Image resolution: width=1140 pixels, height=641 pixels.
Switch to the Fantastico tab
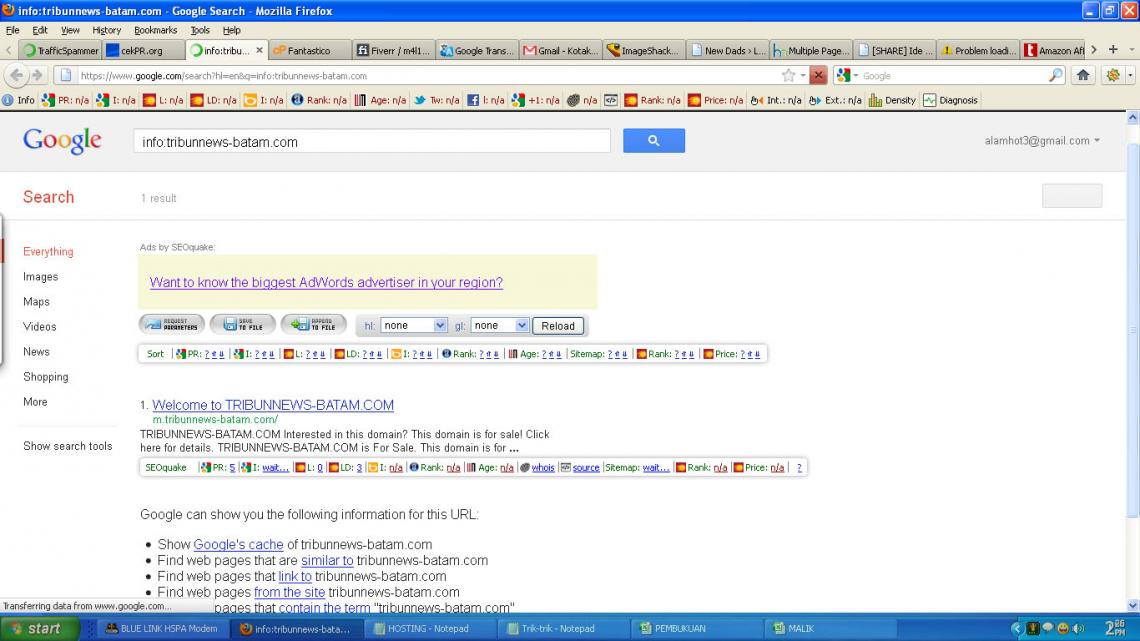pyautogui.click(x=308, y=50)
